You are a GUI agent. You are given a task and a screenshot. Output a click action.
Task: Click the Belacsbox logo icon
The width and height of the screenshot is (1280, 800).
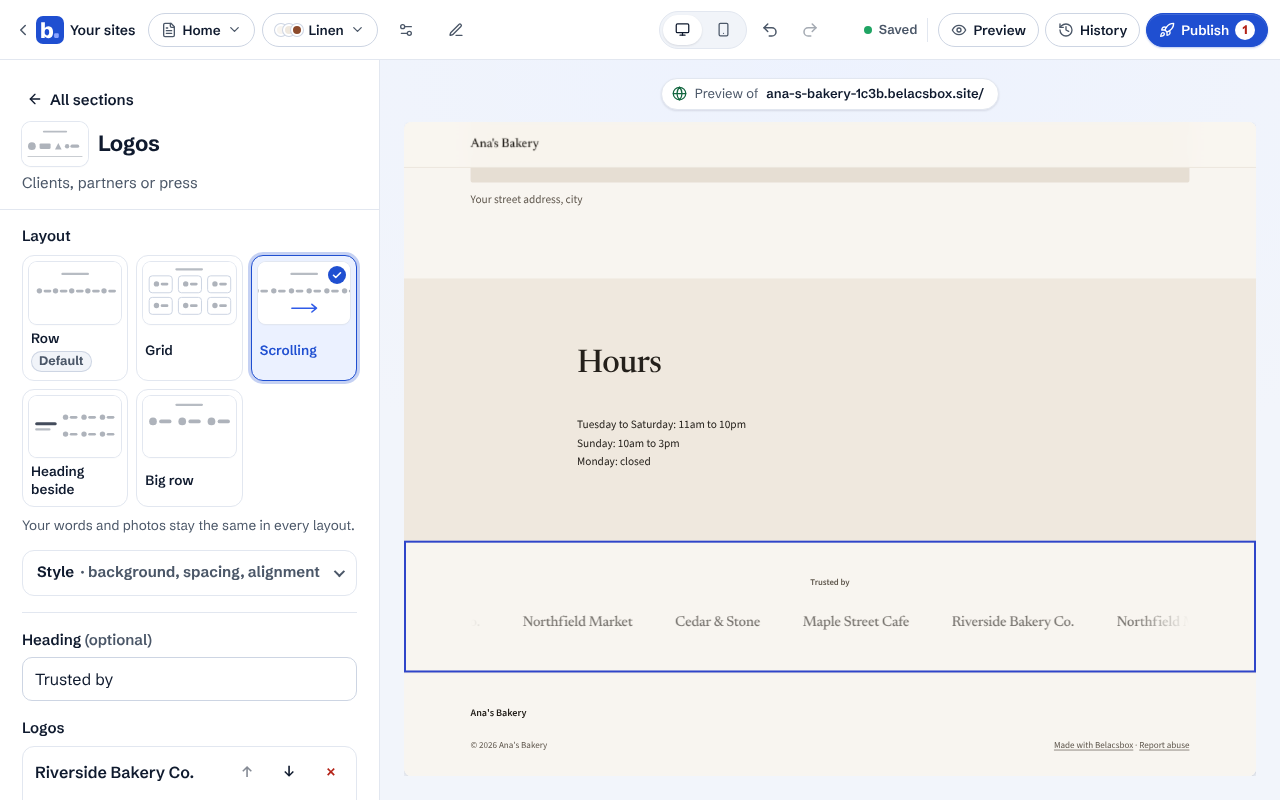tap(49, 30)
